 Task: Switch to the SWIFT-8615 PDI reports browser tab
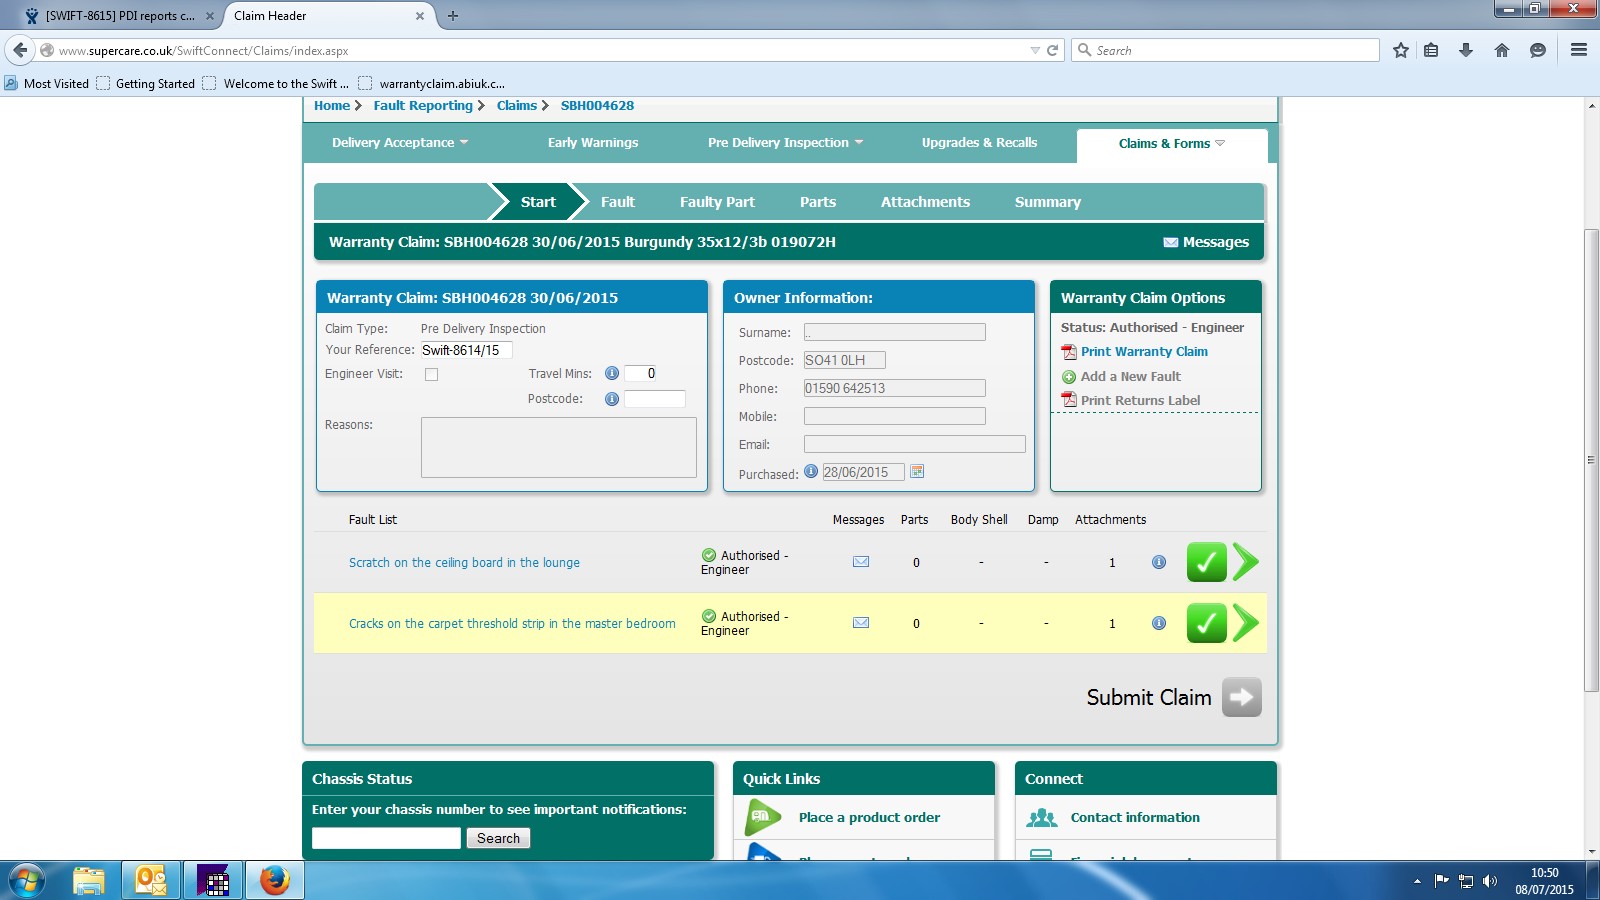point(120,16)
